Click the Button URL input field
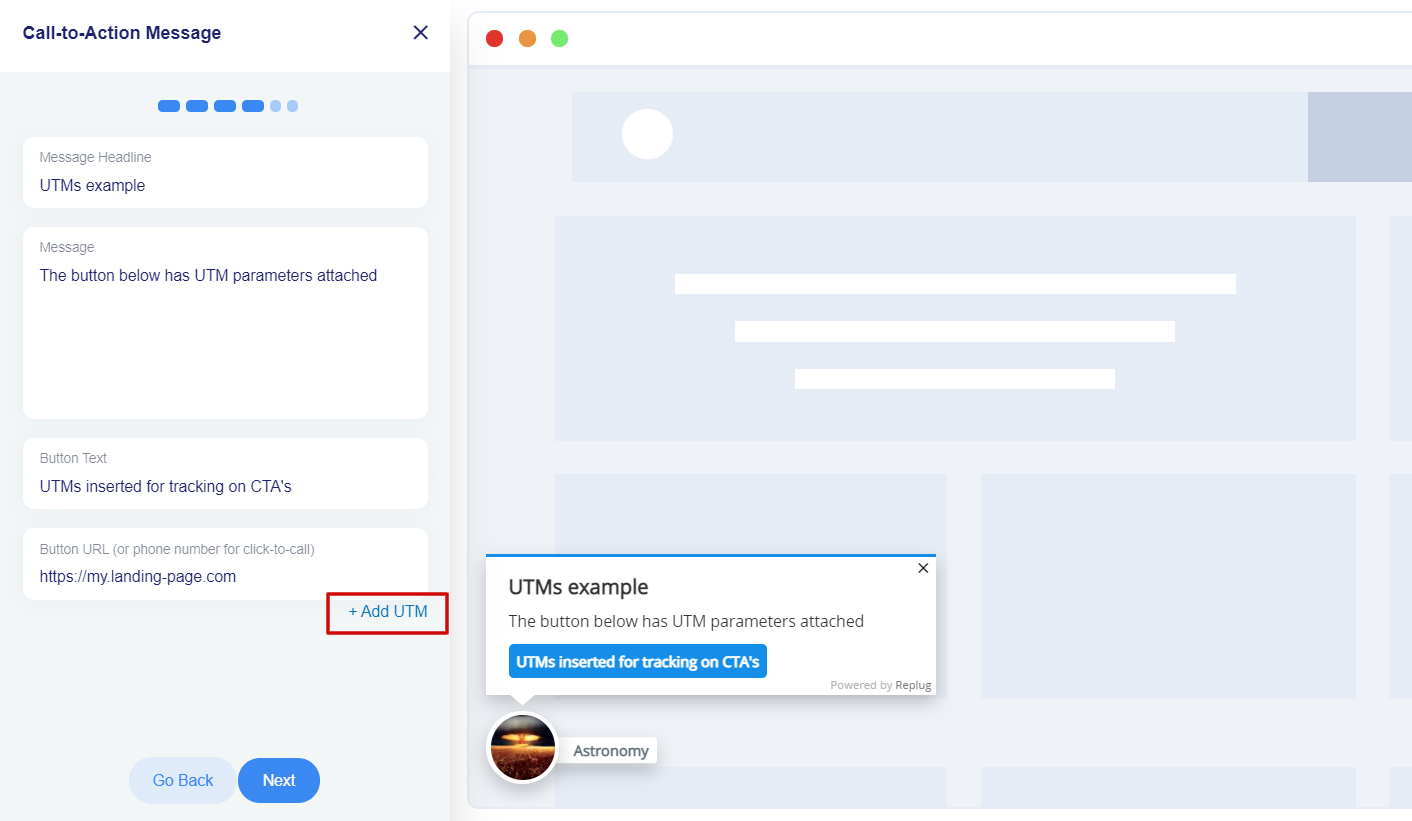Screen dimensions: 1412x821 225,576
